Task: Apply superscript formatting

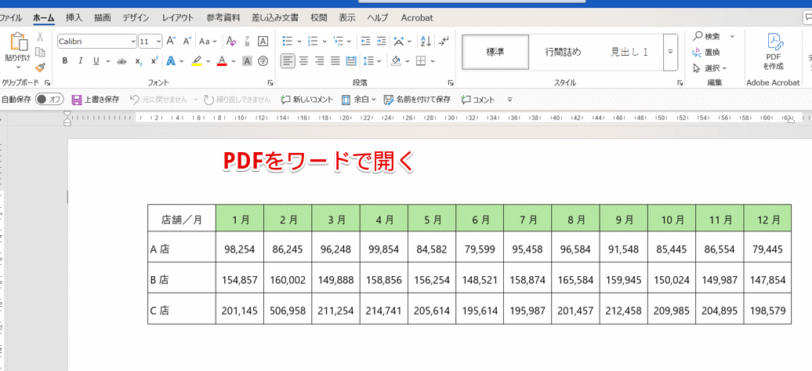Action: (x=154, y=61)
